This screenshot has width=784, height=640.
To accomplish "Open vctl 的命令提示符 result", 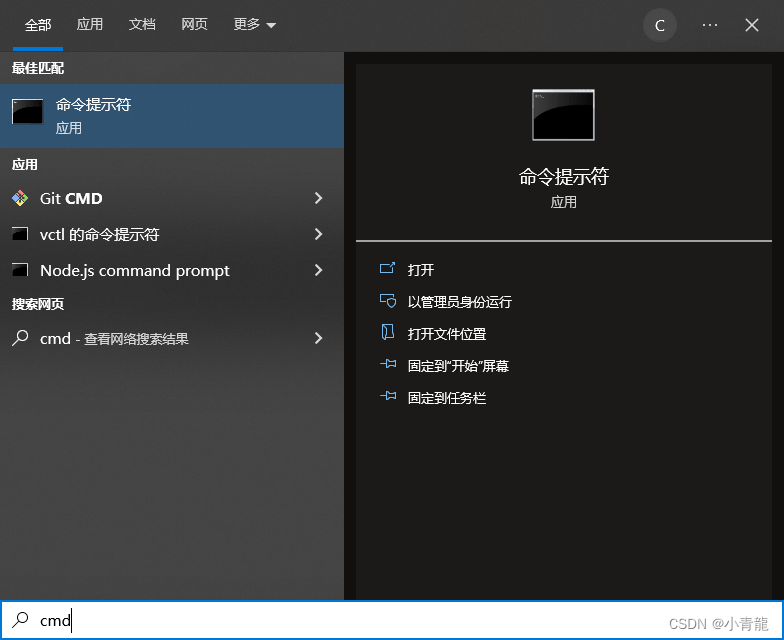I will pos(172,234).
